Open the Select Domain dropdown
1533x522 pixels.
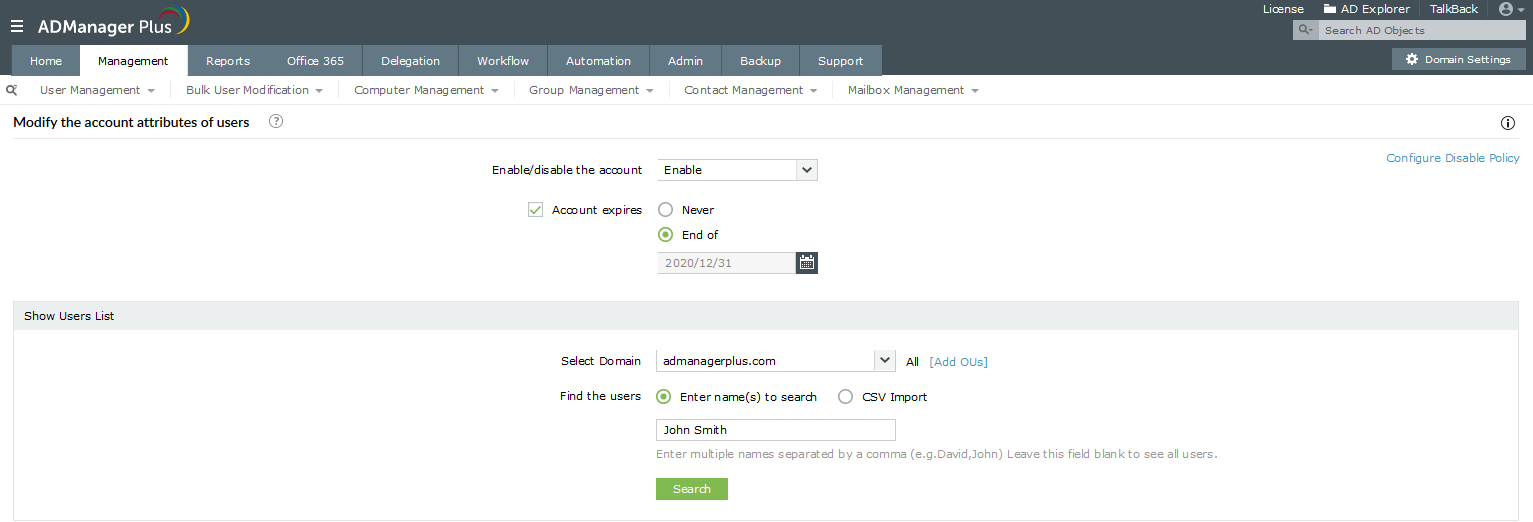775,361
